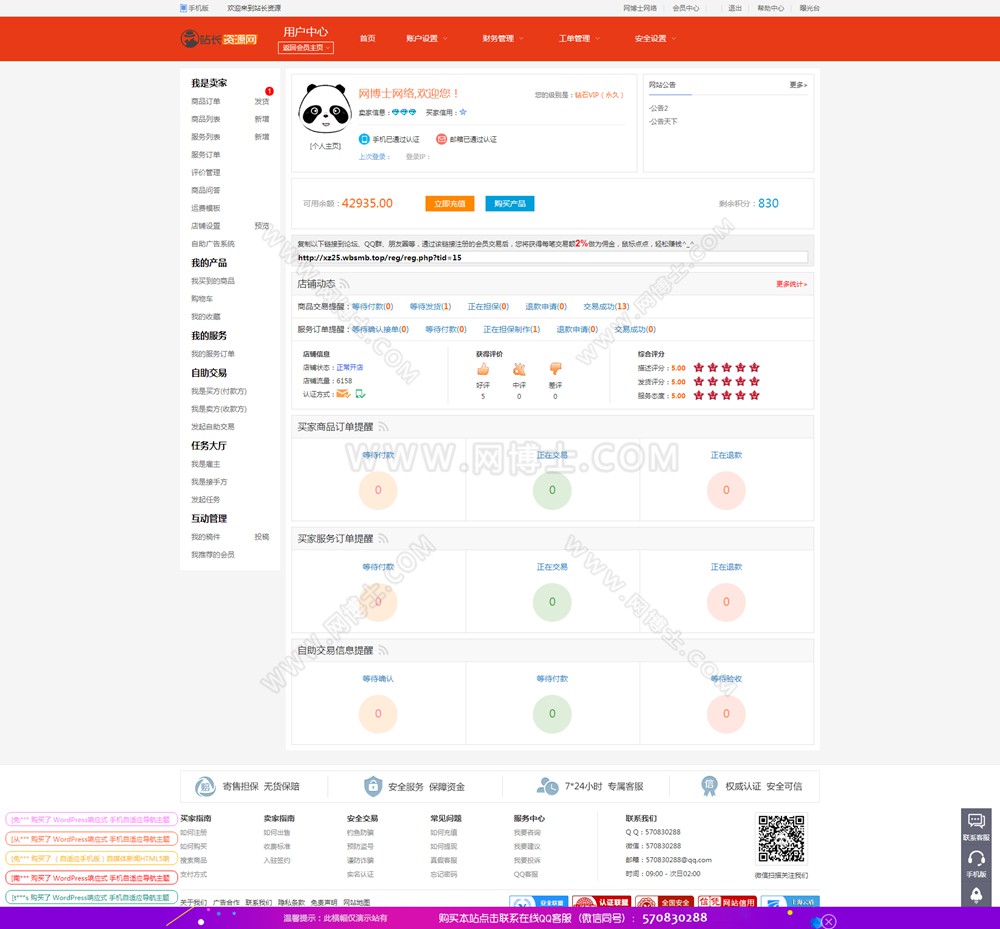
Task: Close the purple bottom banner
Action: (828, 921)
